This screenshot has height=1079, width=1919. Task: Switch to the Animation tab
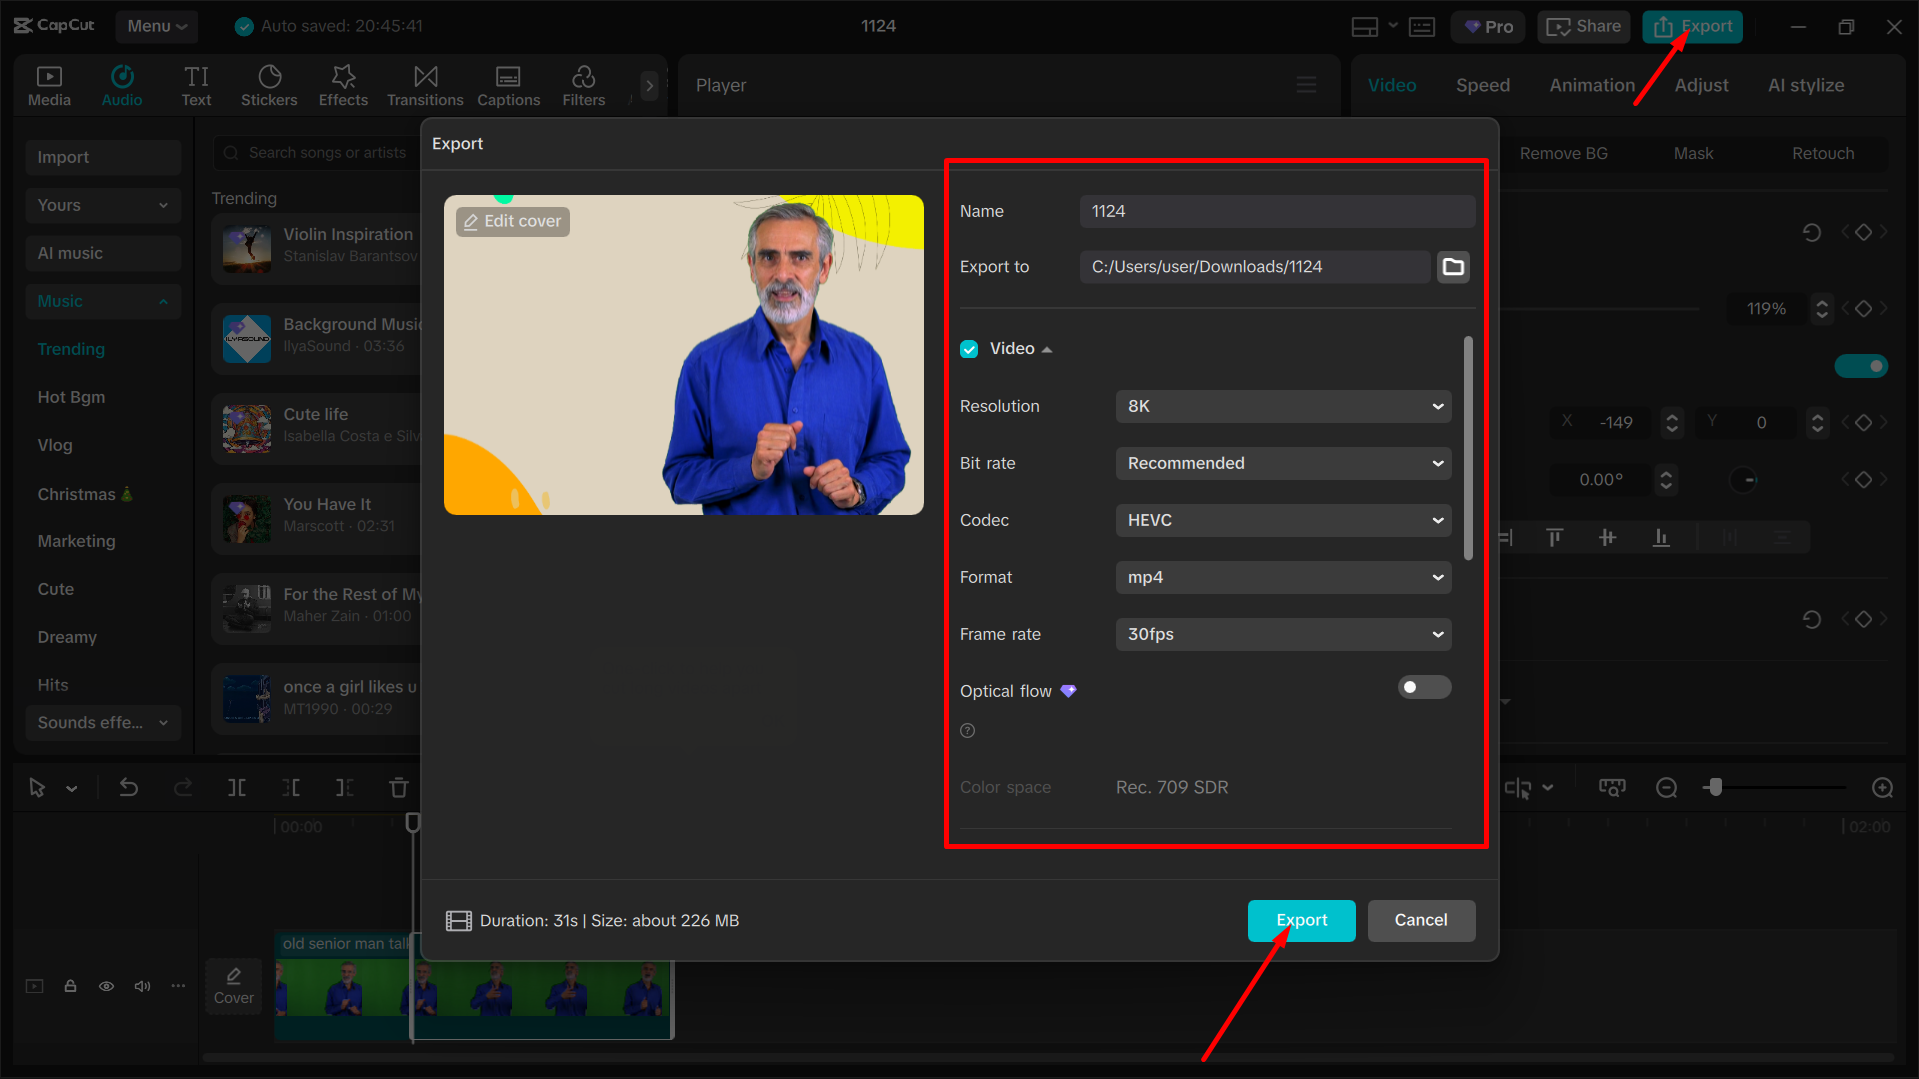tap(1592, 85)
